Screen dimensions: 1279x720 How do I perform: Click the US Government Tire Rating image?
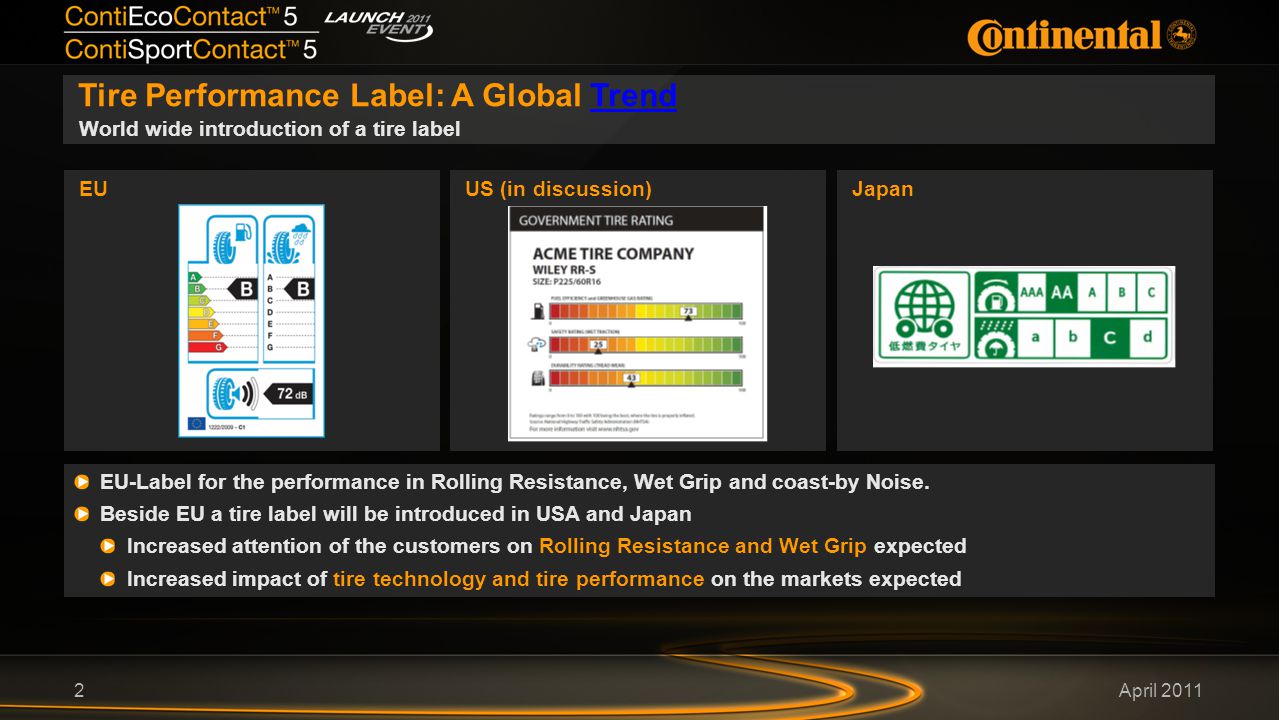pos(637,323)
